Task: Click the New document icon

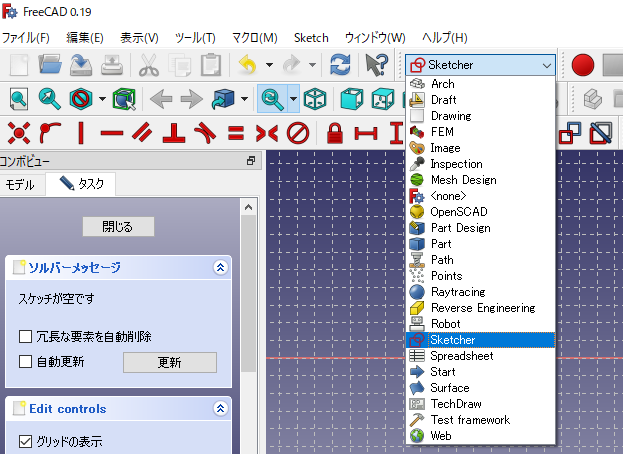Action: [x=19, y=65]
